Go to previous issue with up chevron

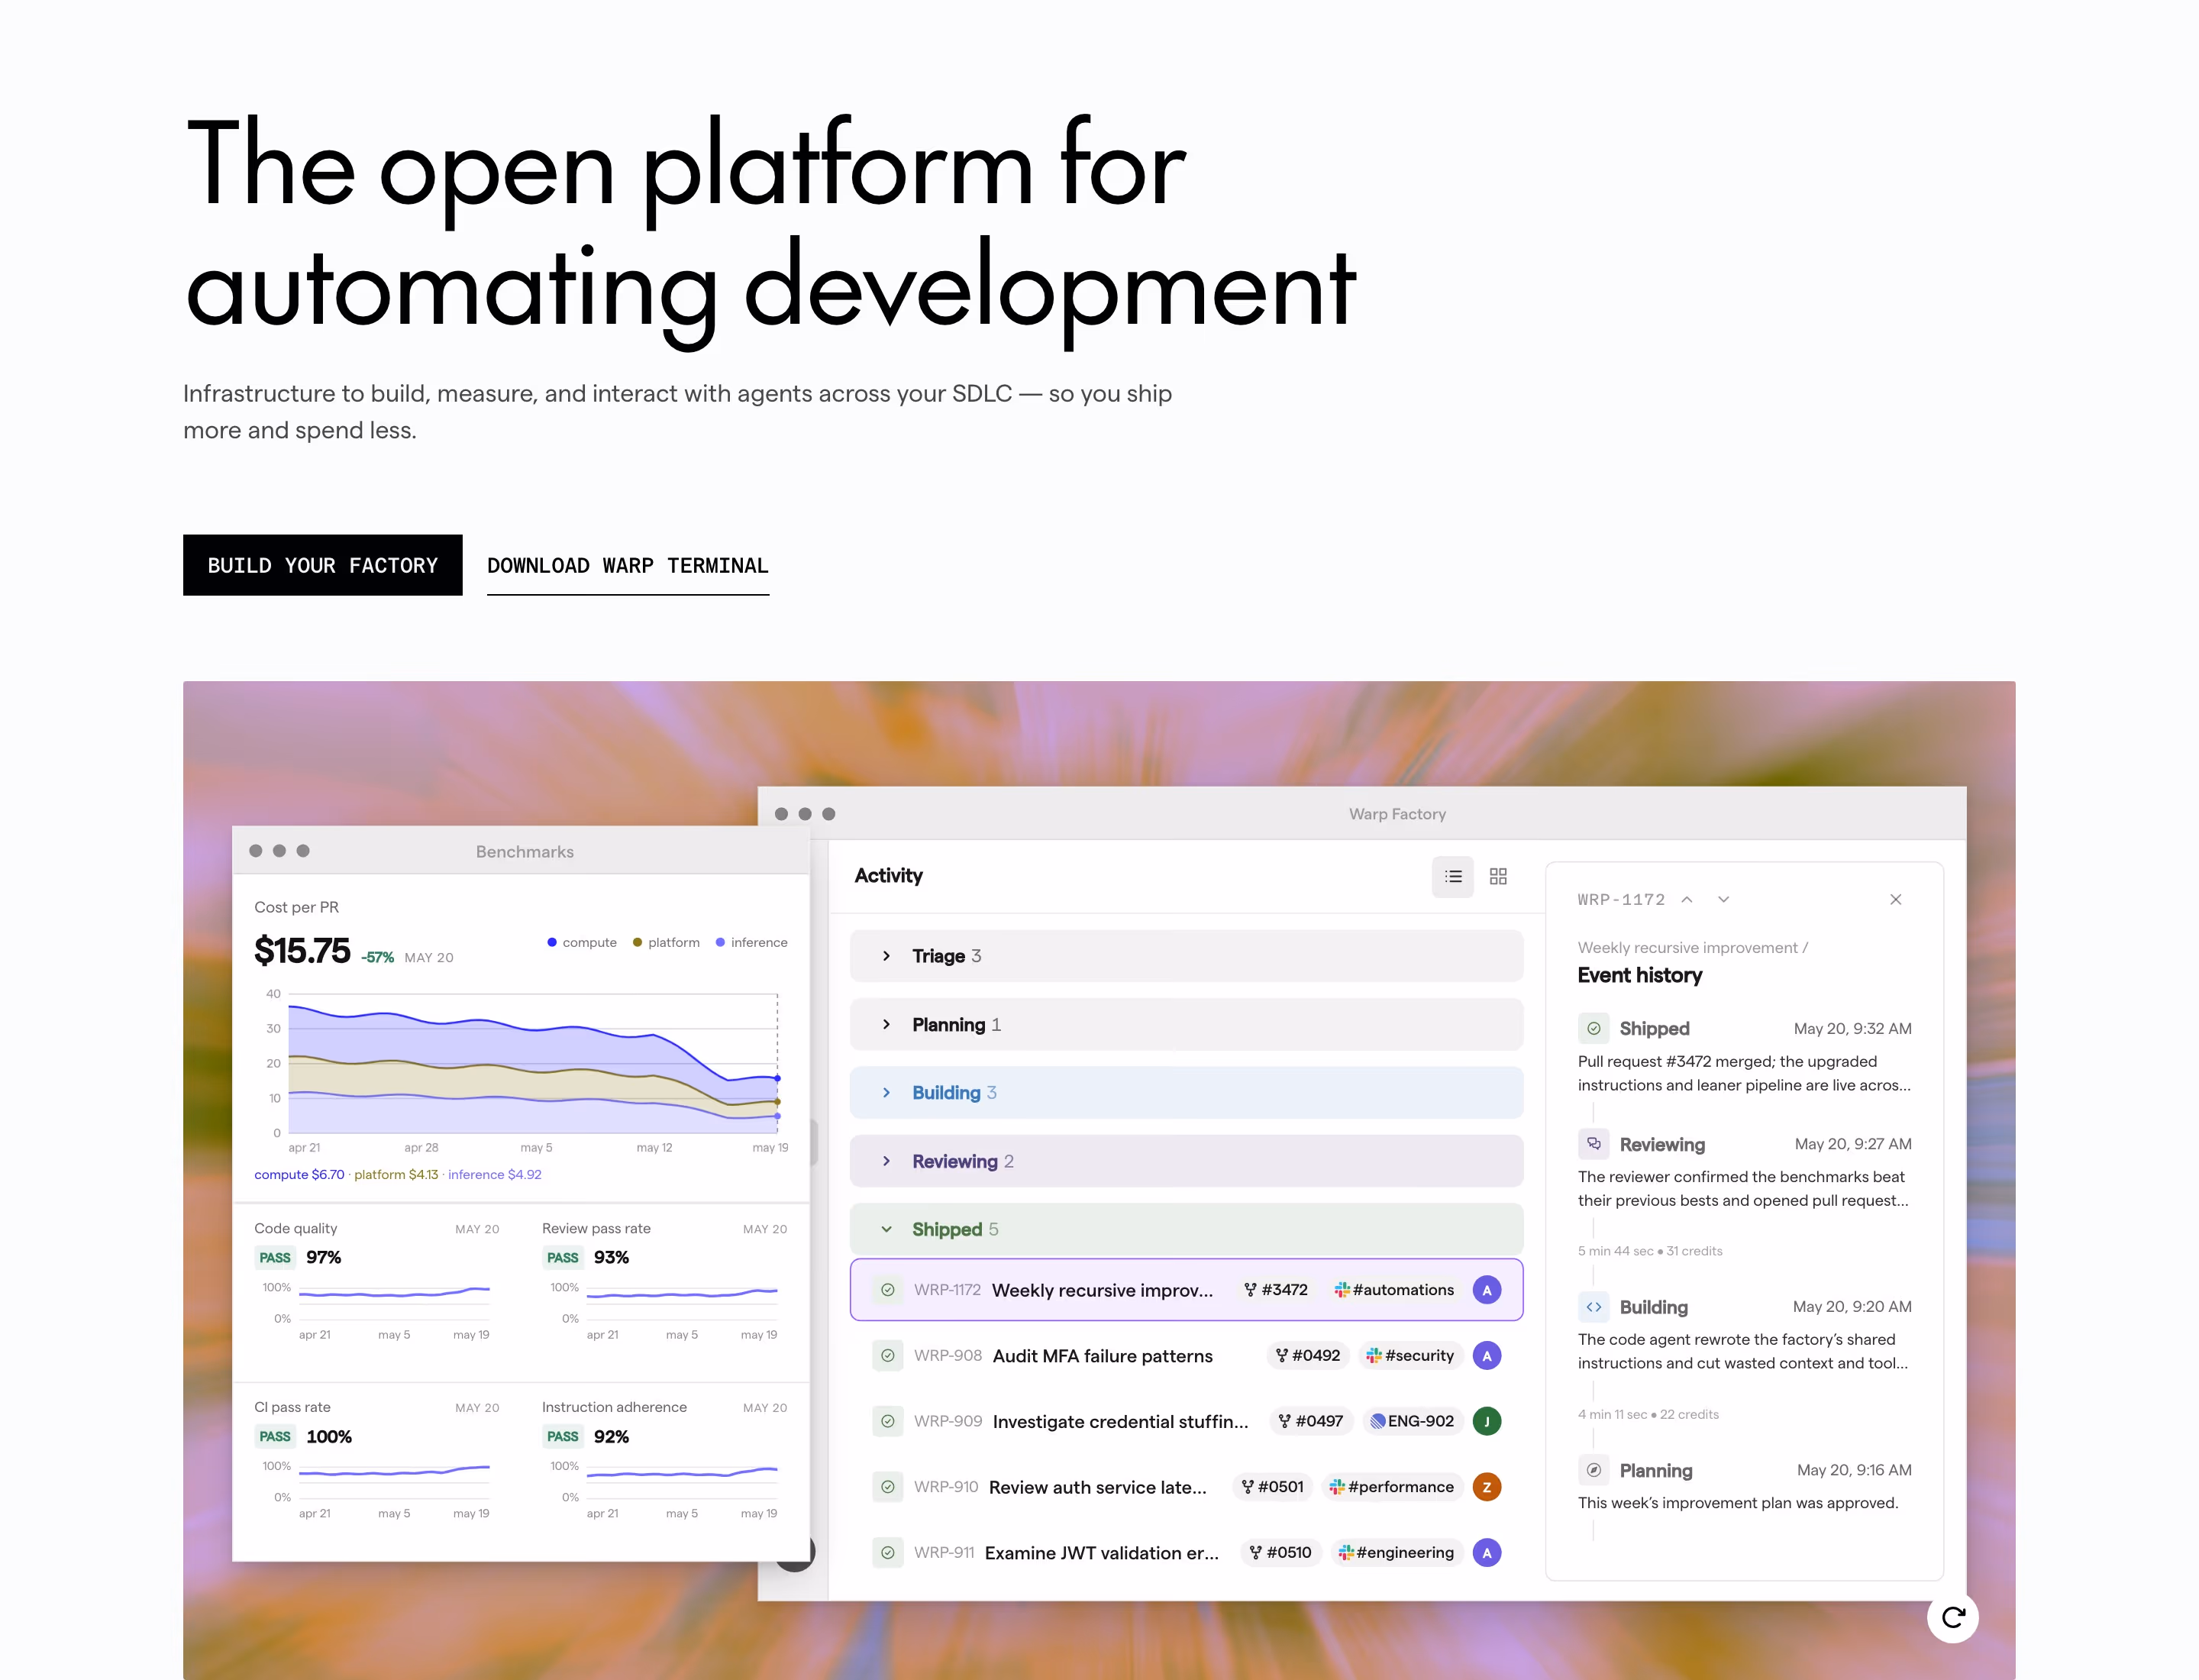pos(1686,899)
